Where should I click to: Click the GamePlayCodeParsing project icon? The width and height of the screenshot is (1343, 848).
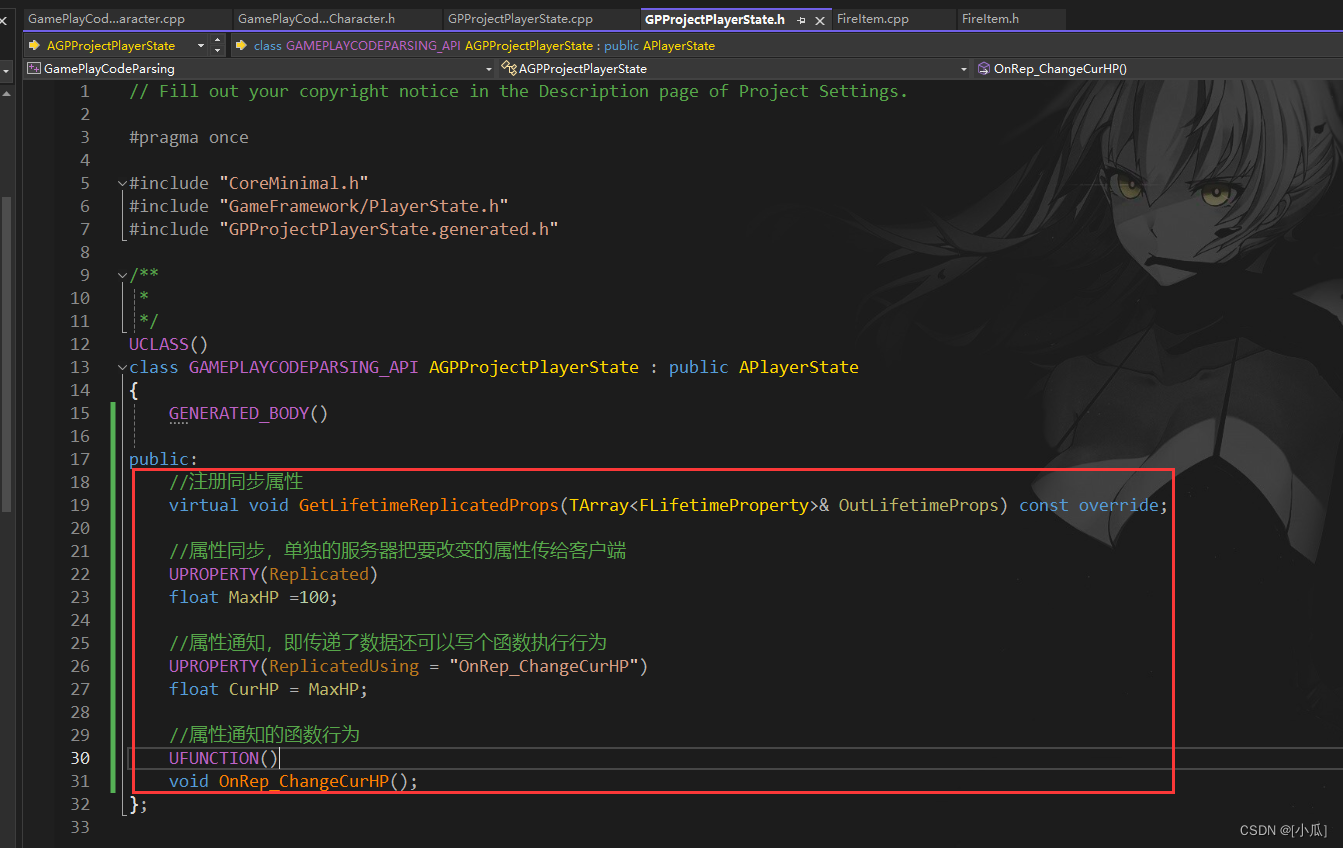click(x=34, y=69)
